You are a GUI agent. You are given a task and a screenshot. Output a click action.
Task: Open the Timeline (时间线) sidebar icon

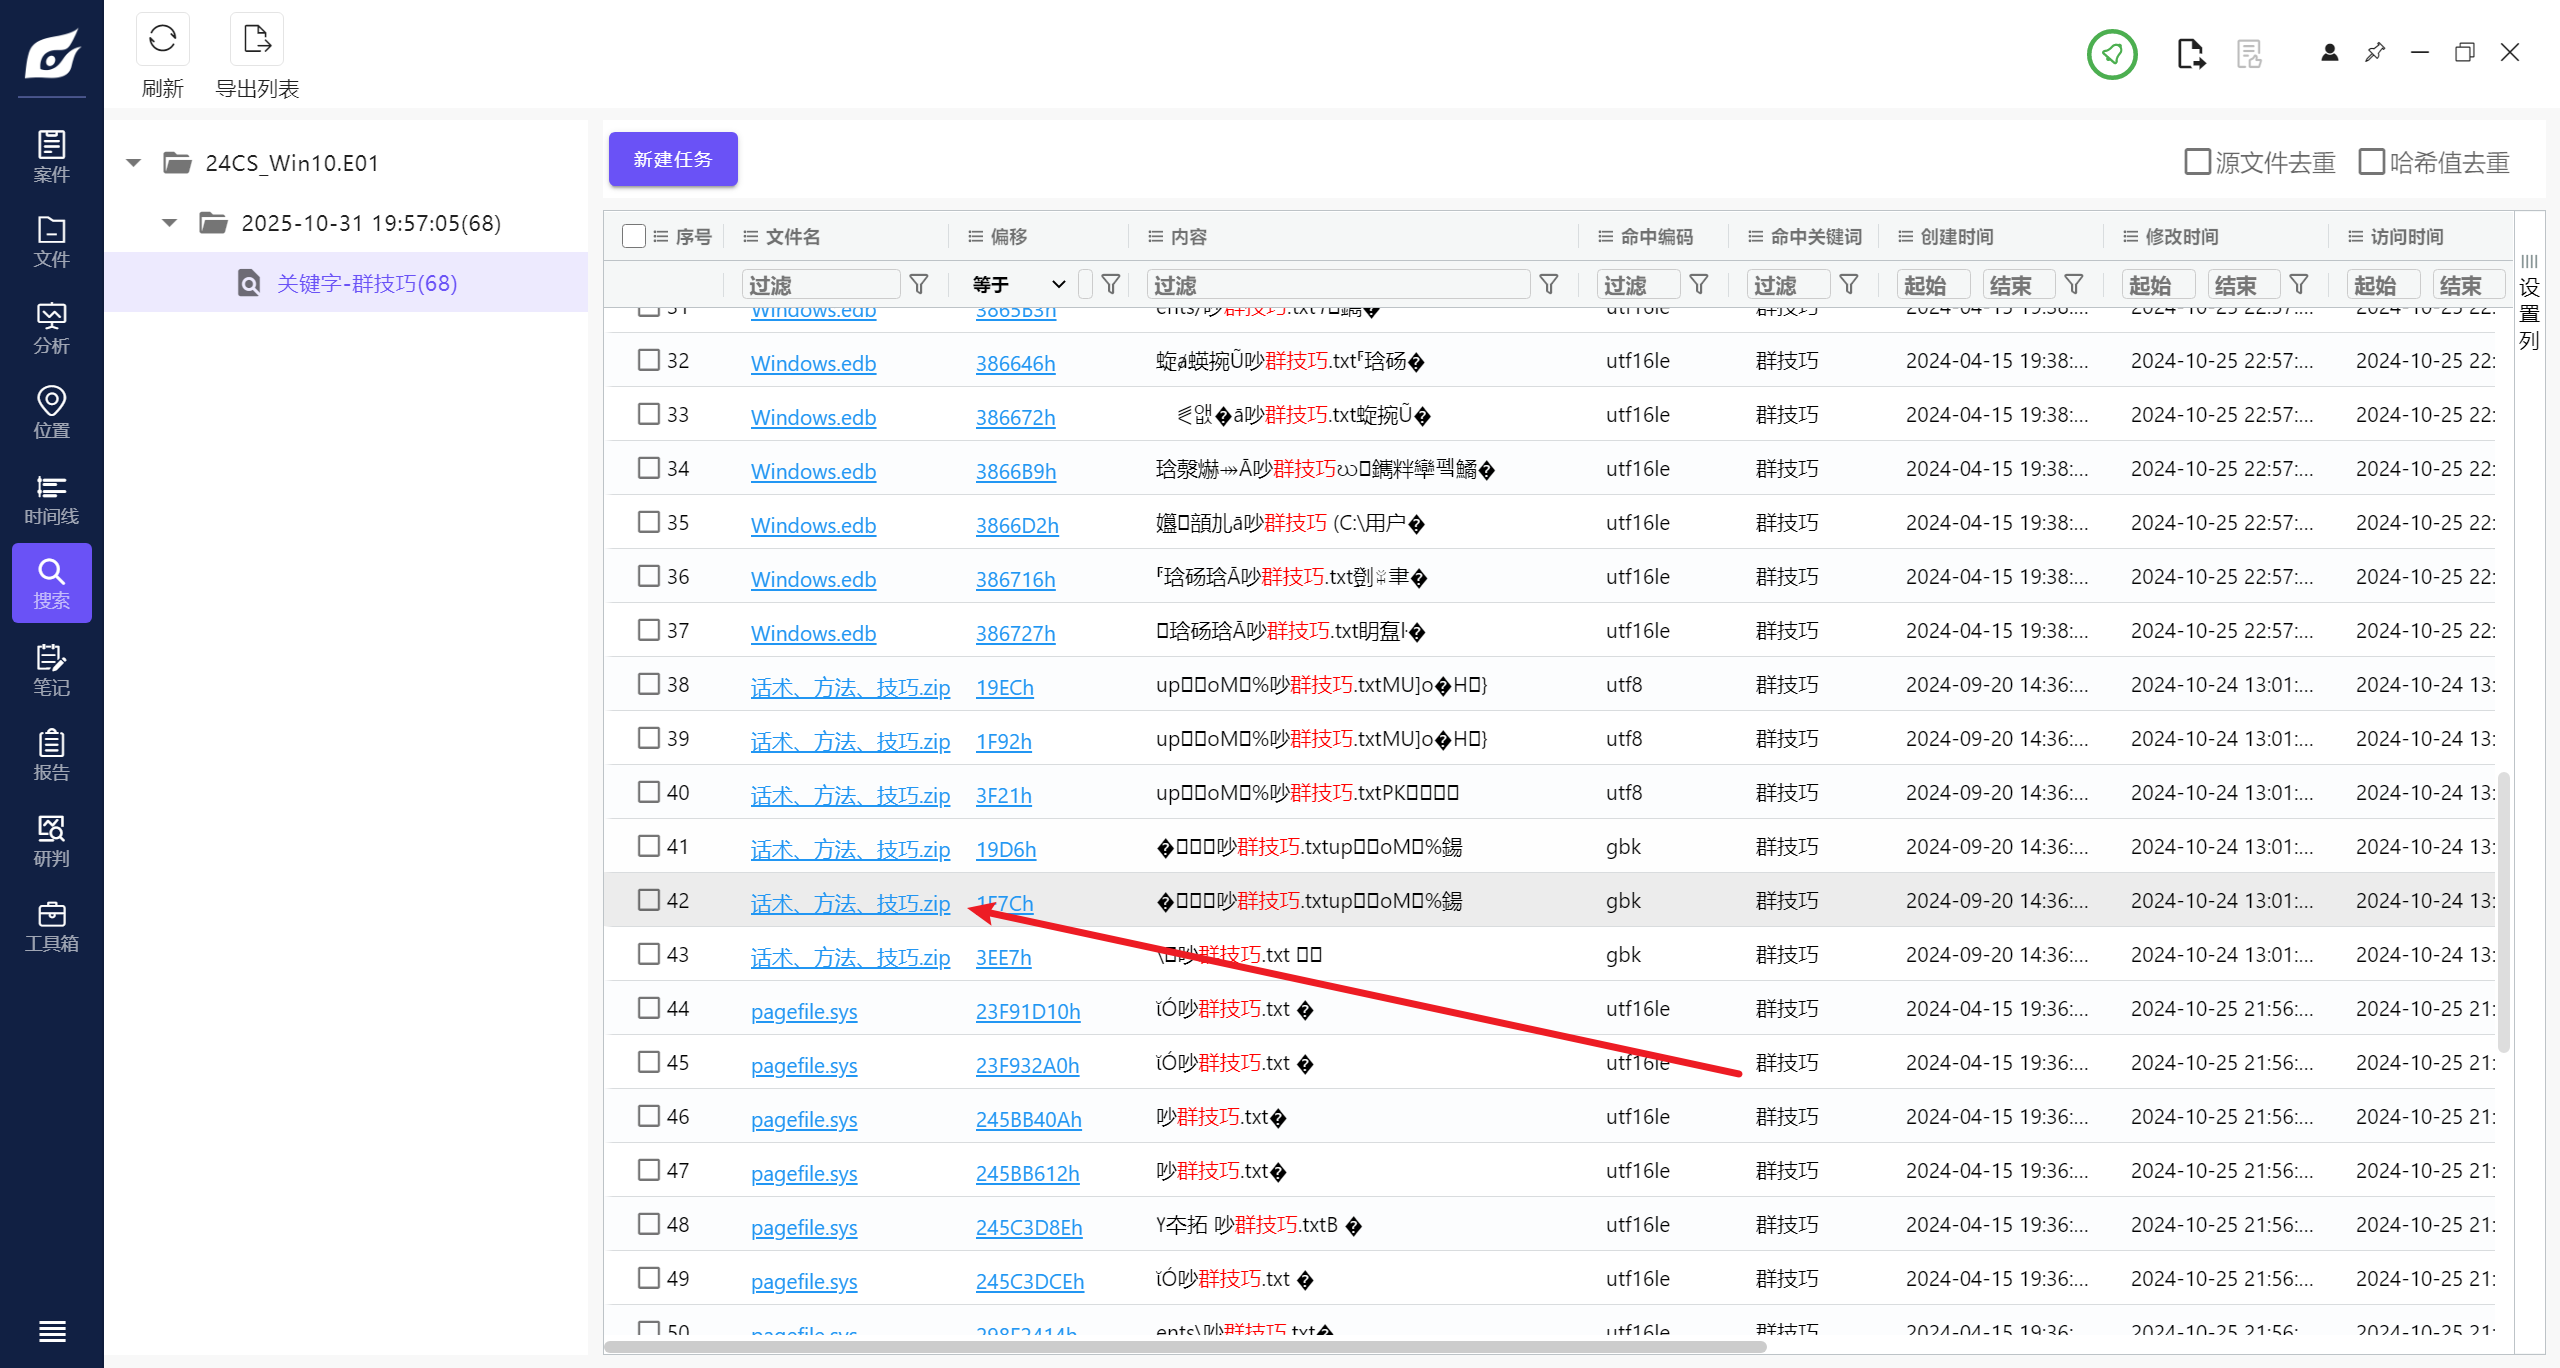(51, 500)
